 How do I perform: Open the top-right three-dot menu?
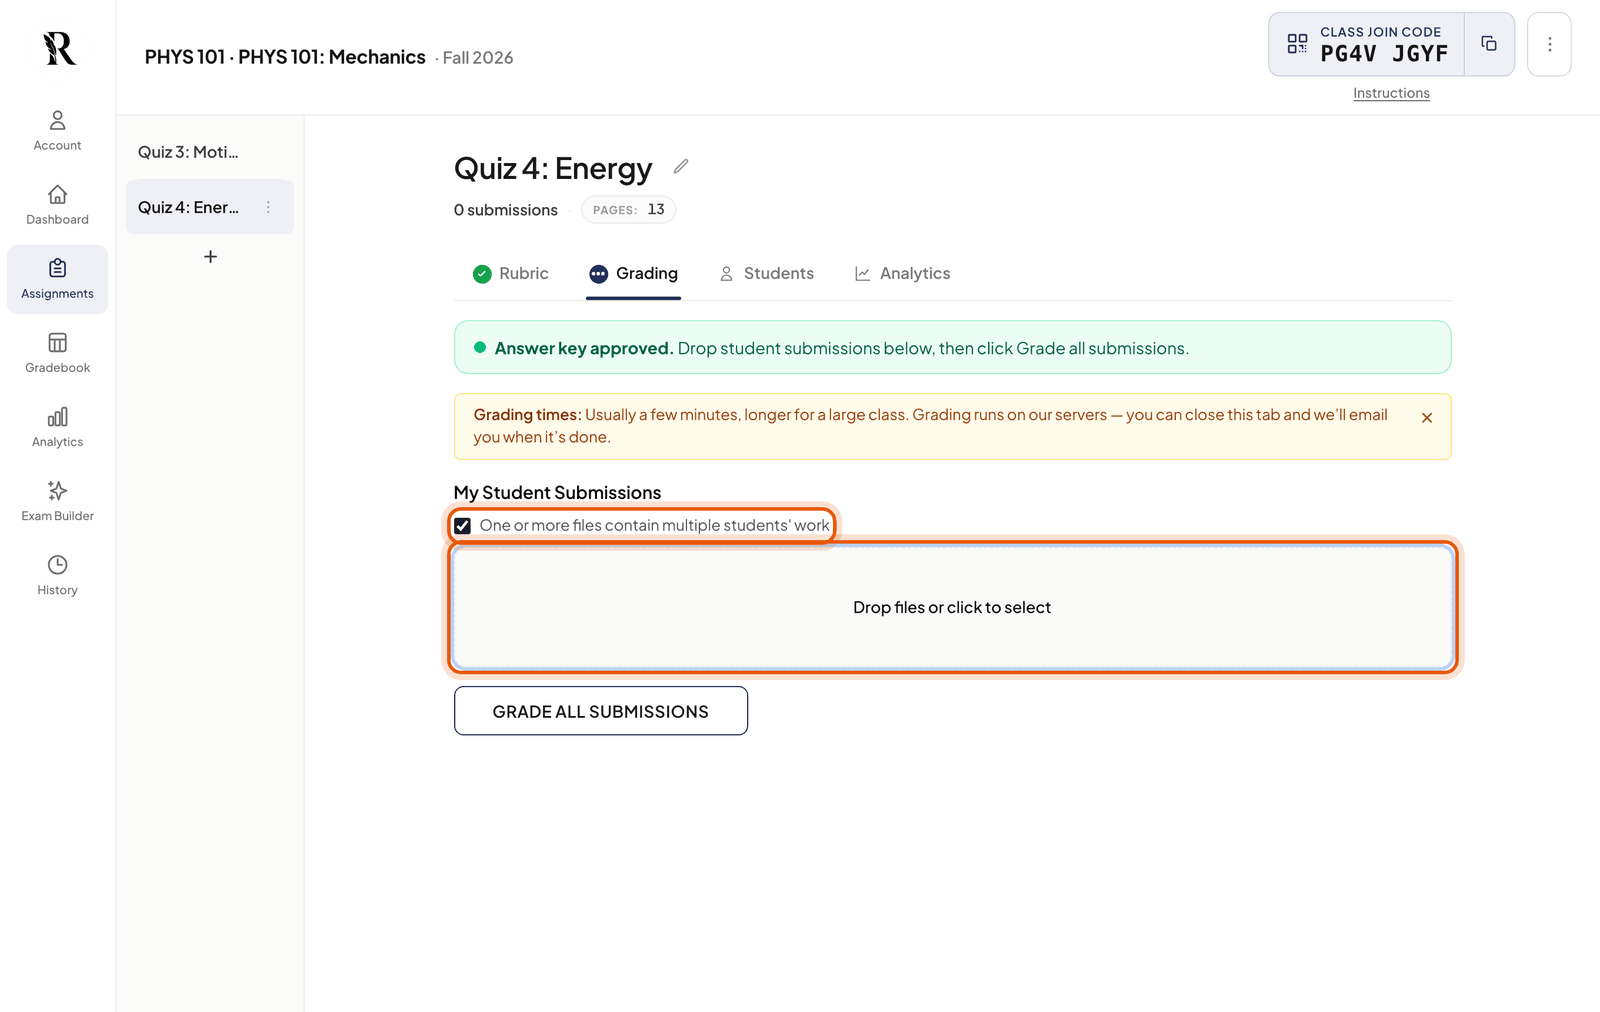(x=1549, y=44)
